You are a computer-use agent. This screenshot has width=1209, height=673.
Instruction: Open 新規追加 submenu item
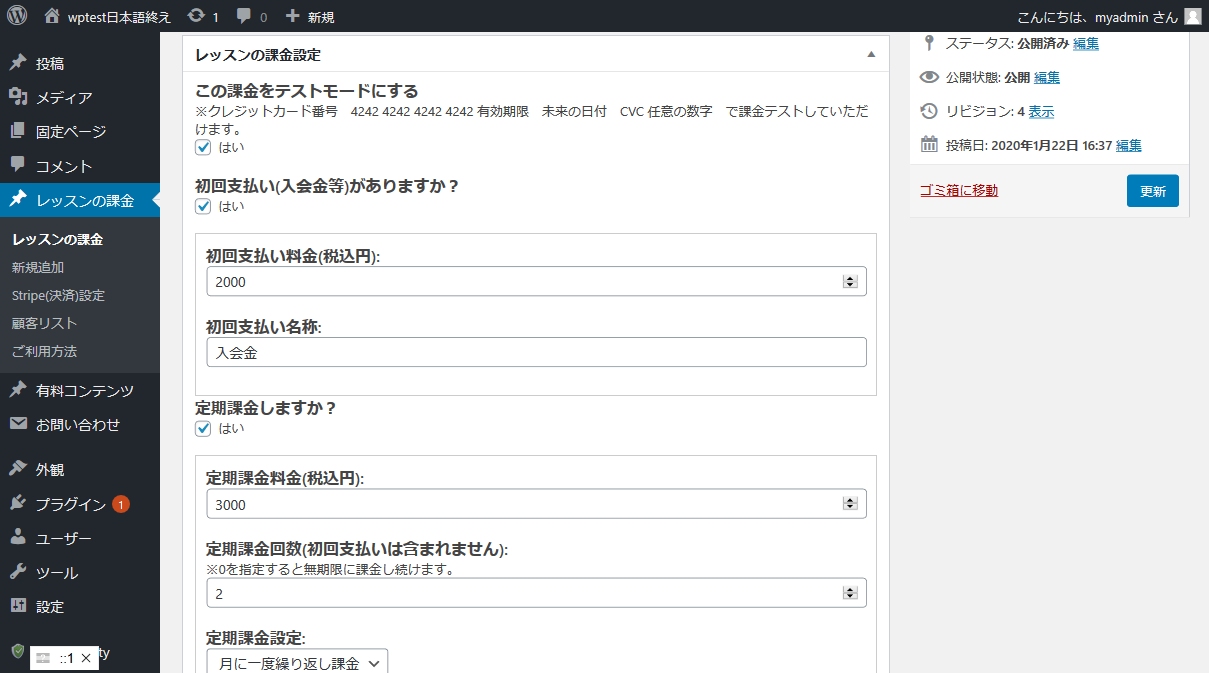(38, 267)
